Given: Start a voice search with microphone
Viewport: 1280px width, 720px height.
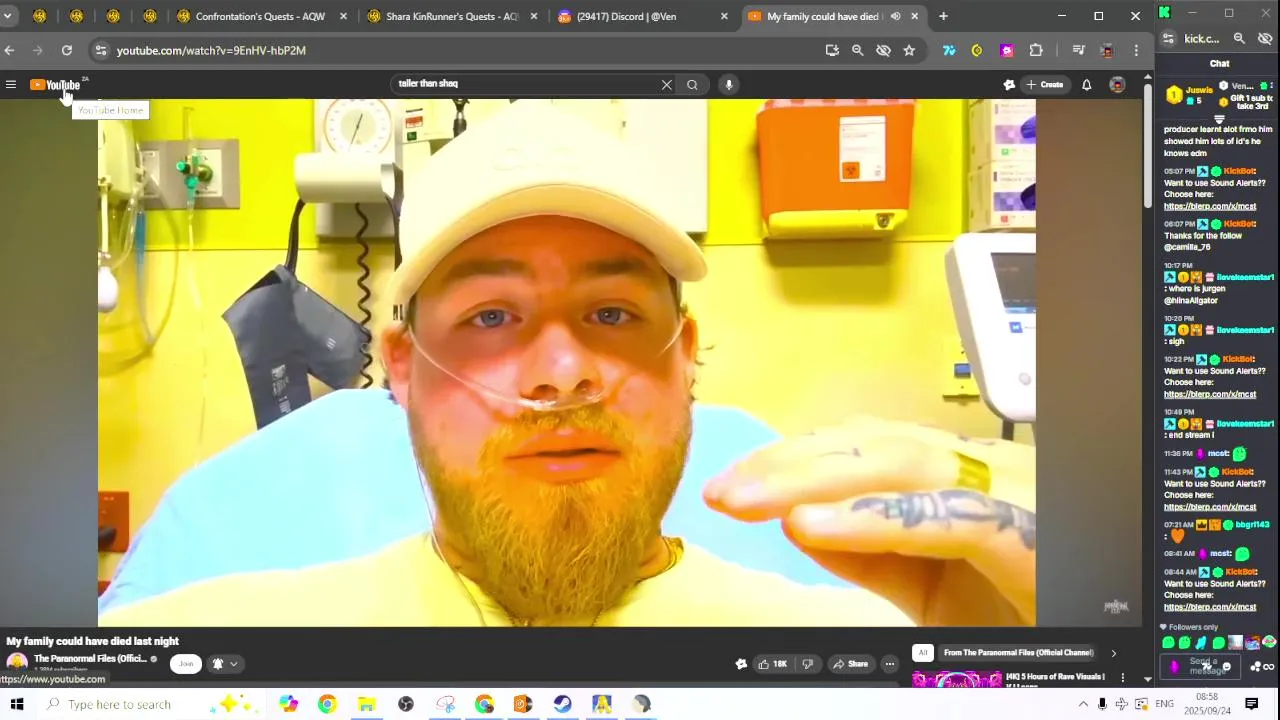Looking at the screenshot, I should click(x=729, y=85).
